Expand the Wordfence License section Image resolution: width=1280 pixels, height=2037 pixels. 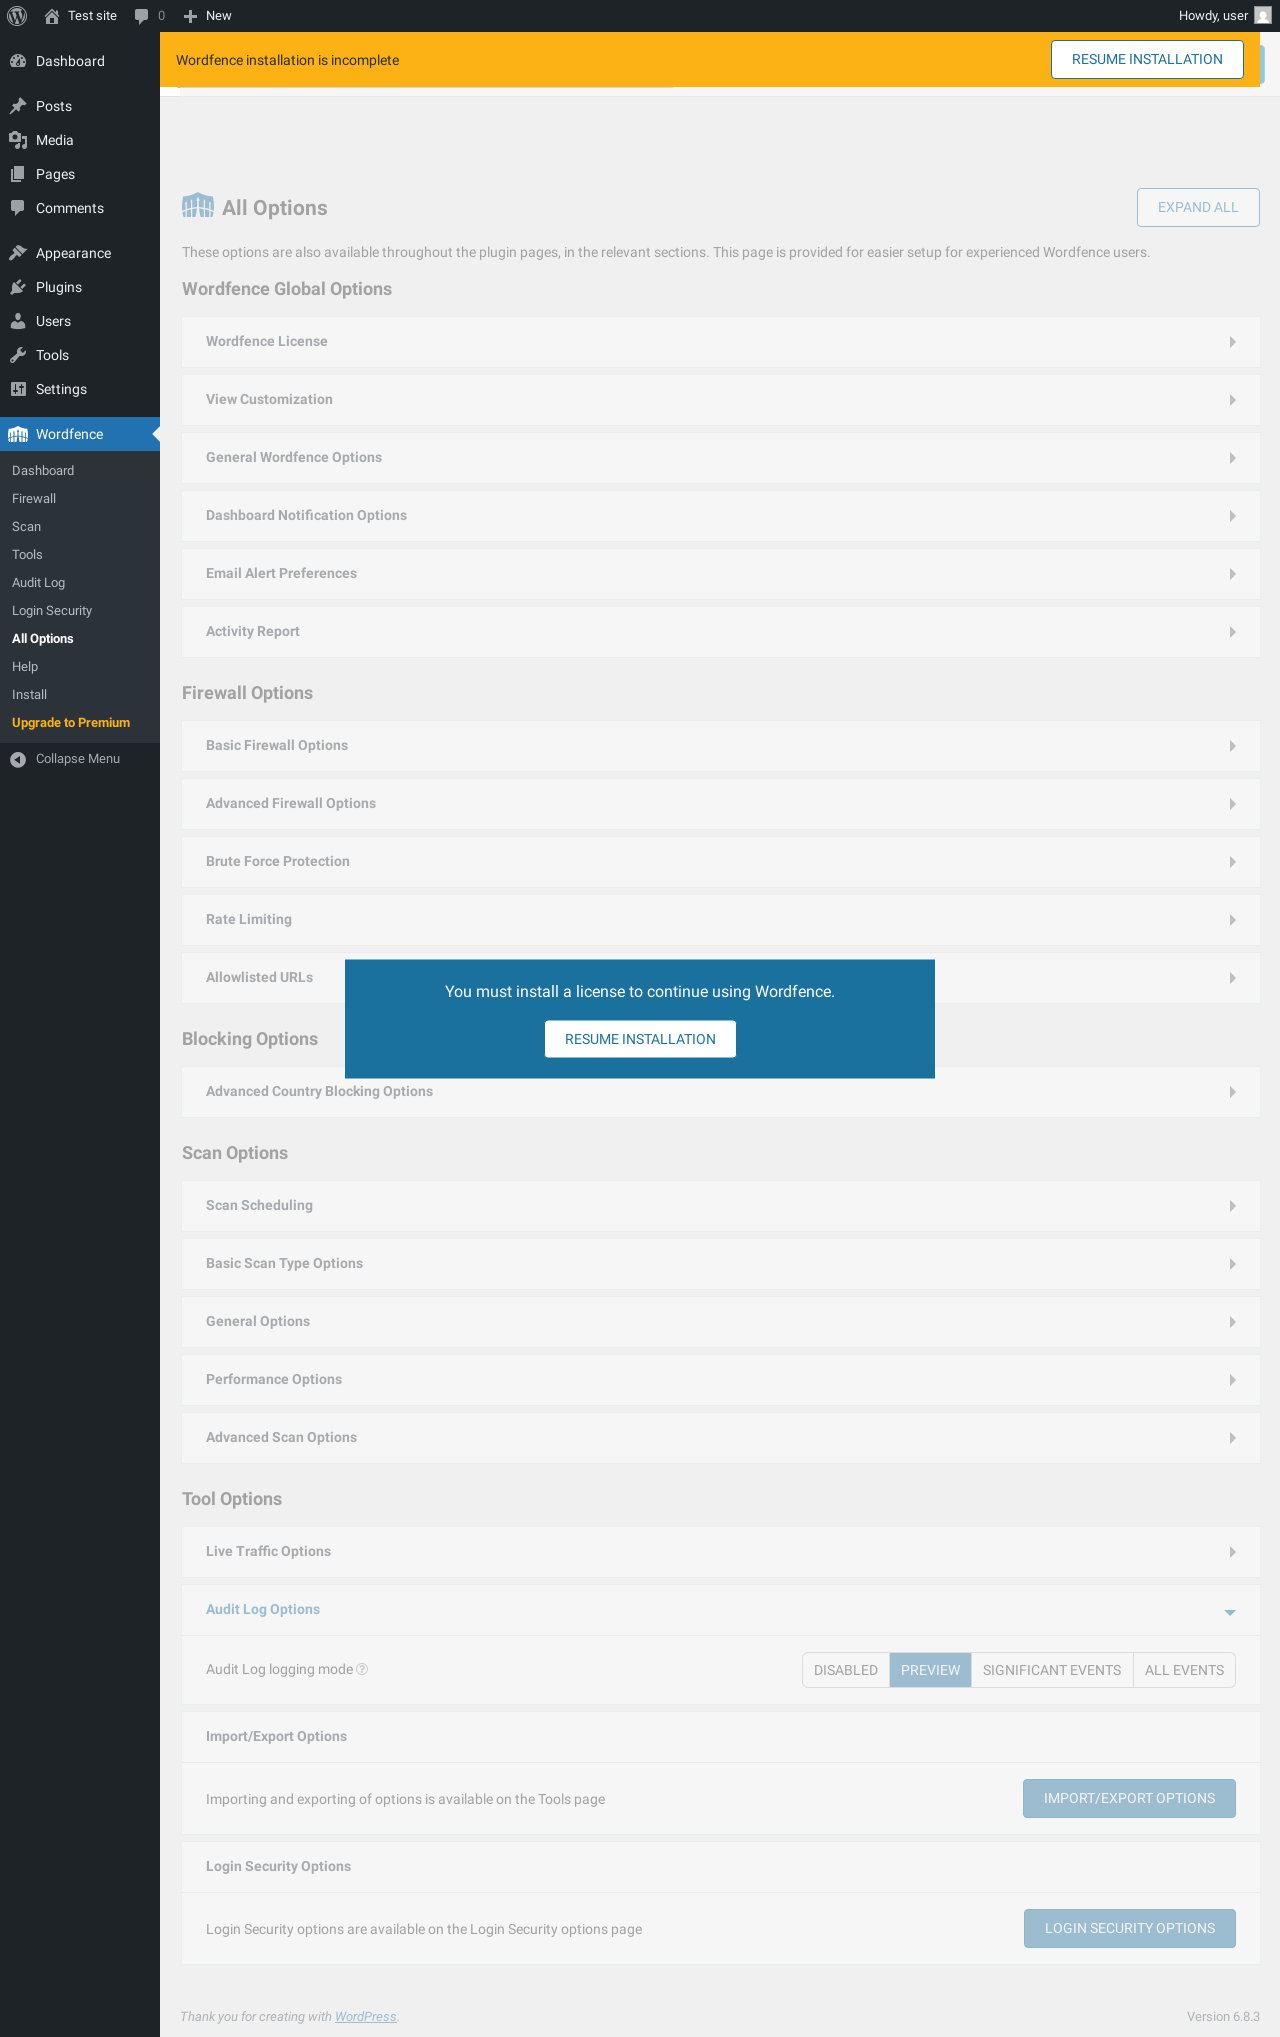pyautogui.click(x=721, y=342)
